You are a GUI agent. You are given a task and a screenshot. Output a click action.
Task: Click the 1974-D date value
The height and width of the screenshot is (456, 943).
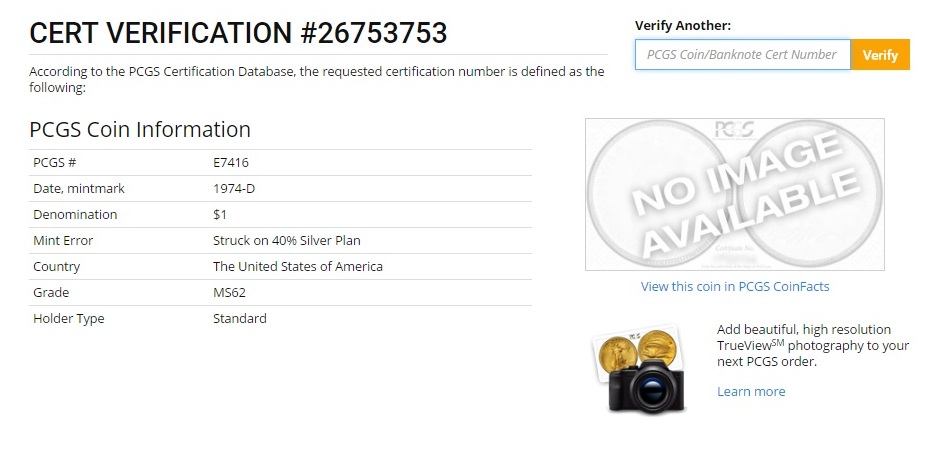coord(234,189)
